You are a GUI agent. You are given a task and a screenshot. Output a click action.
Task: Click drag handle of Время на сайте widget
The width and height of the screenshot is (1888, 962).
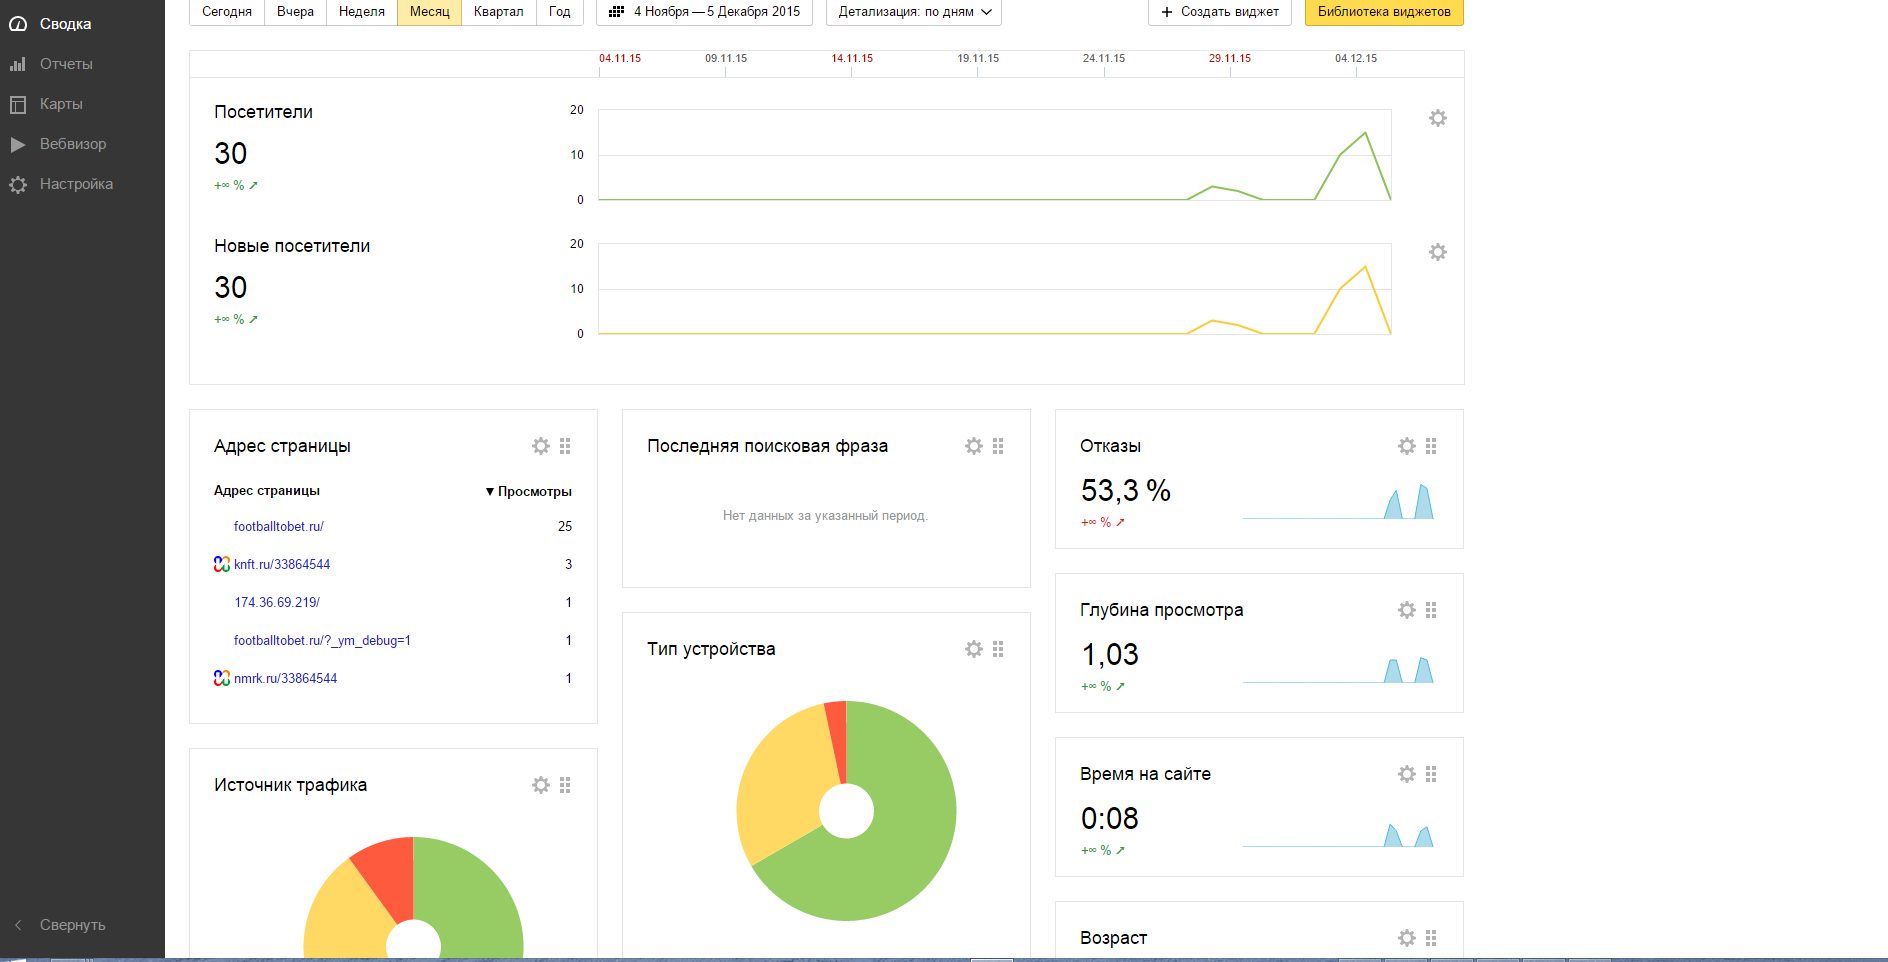point(1431,774)
